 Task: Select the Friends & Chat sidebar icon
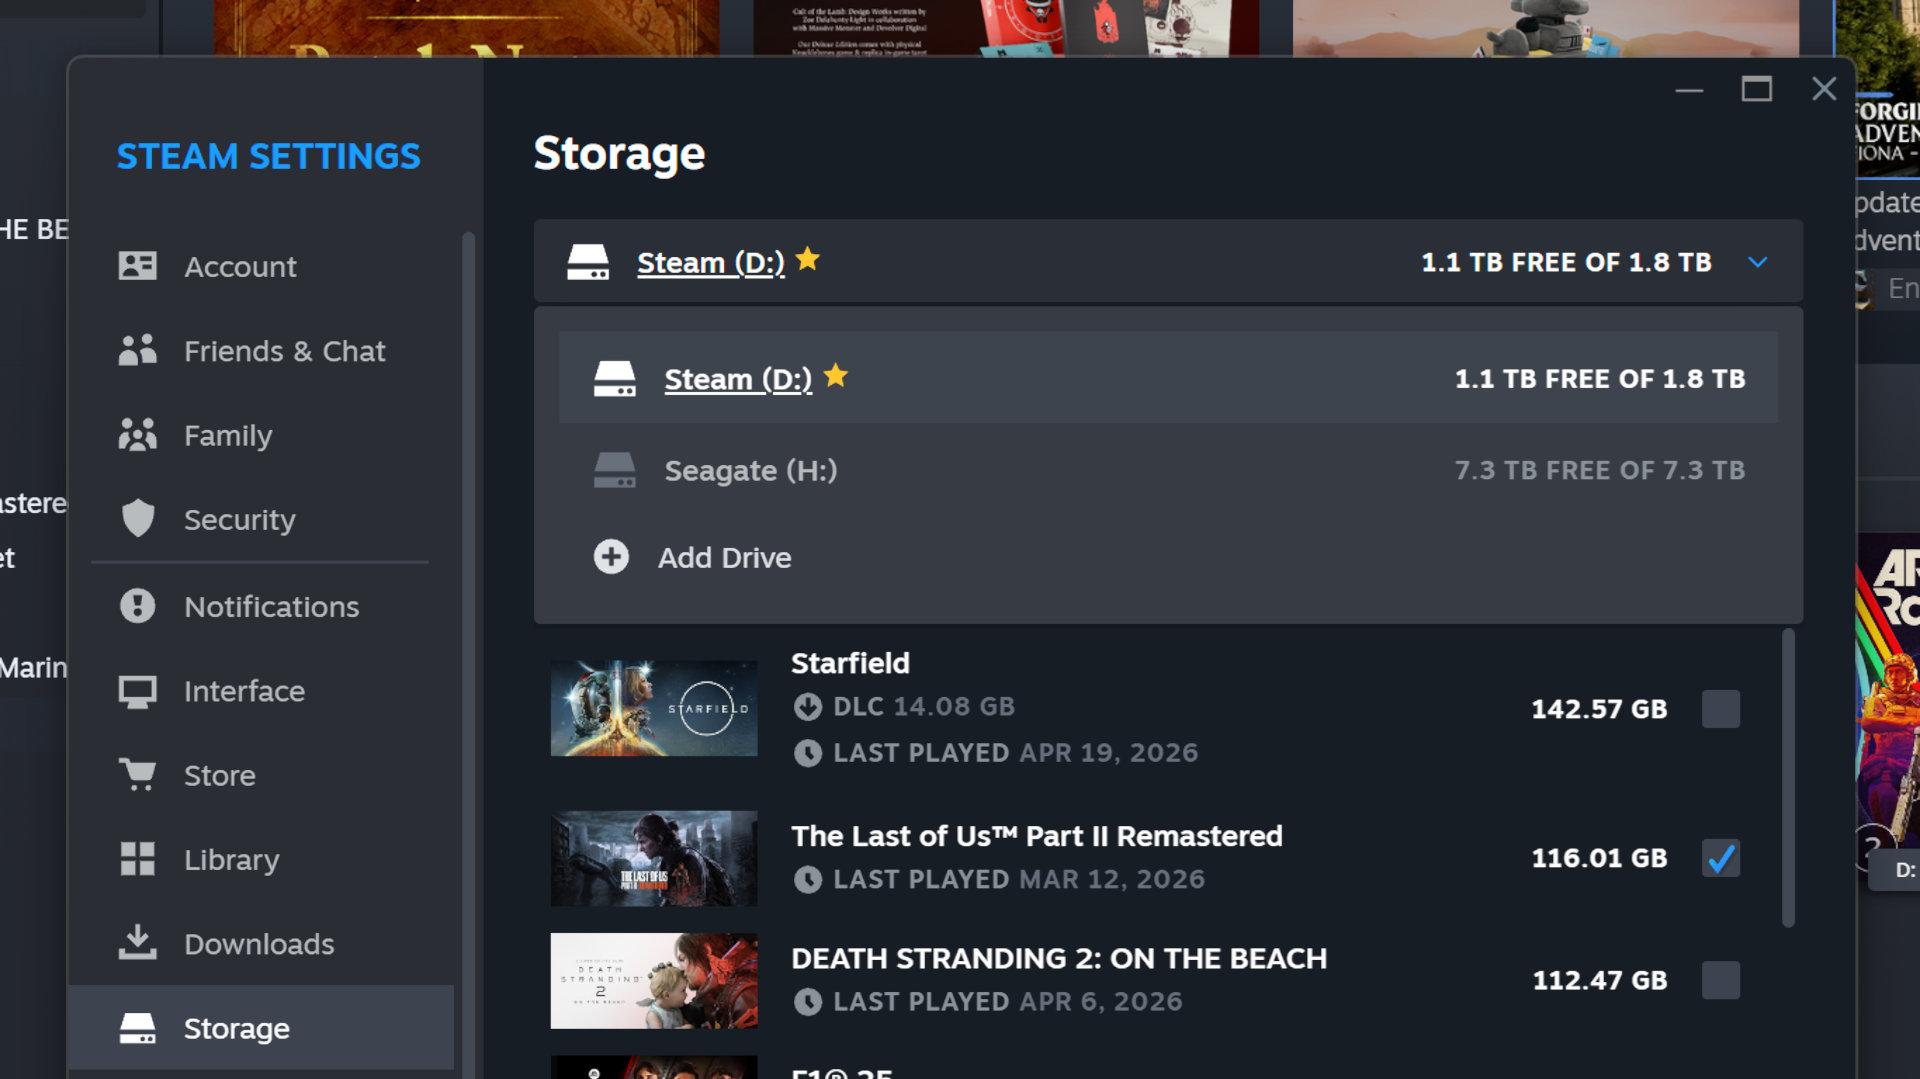(138, 350)
